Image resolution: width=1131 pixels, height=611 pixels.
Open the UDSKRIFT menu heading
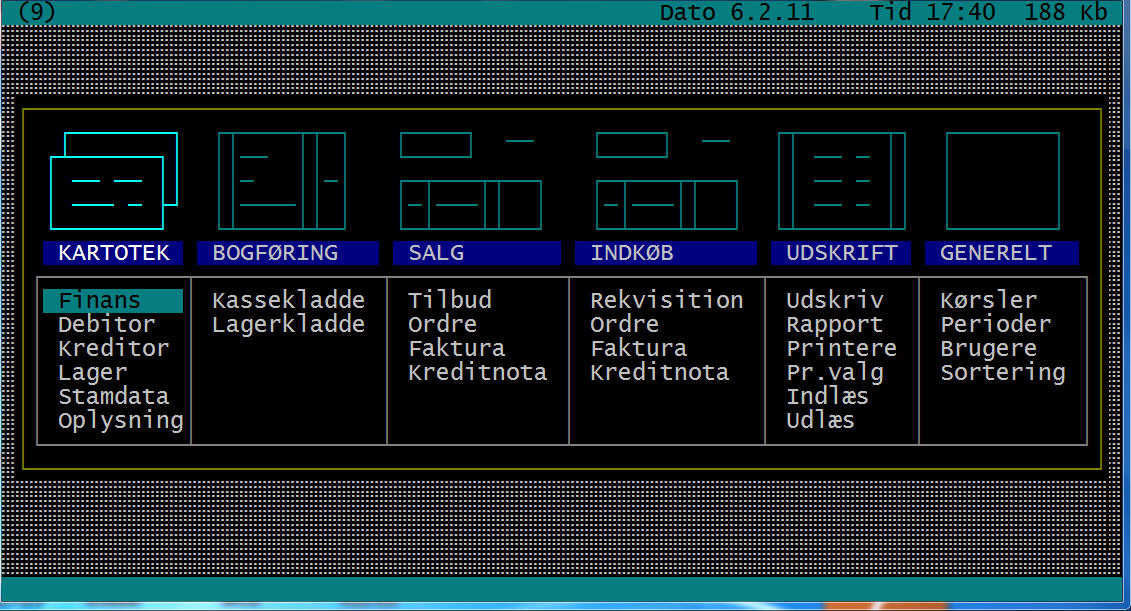click(841, 253)
